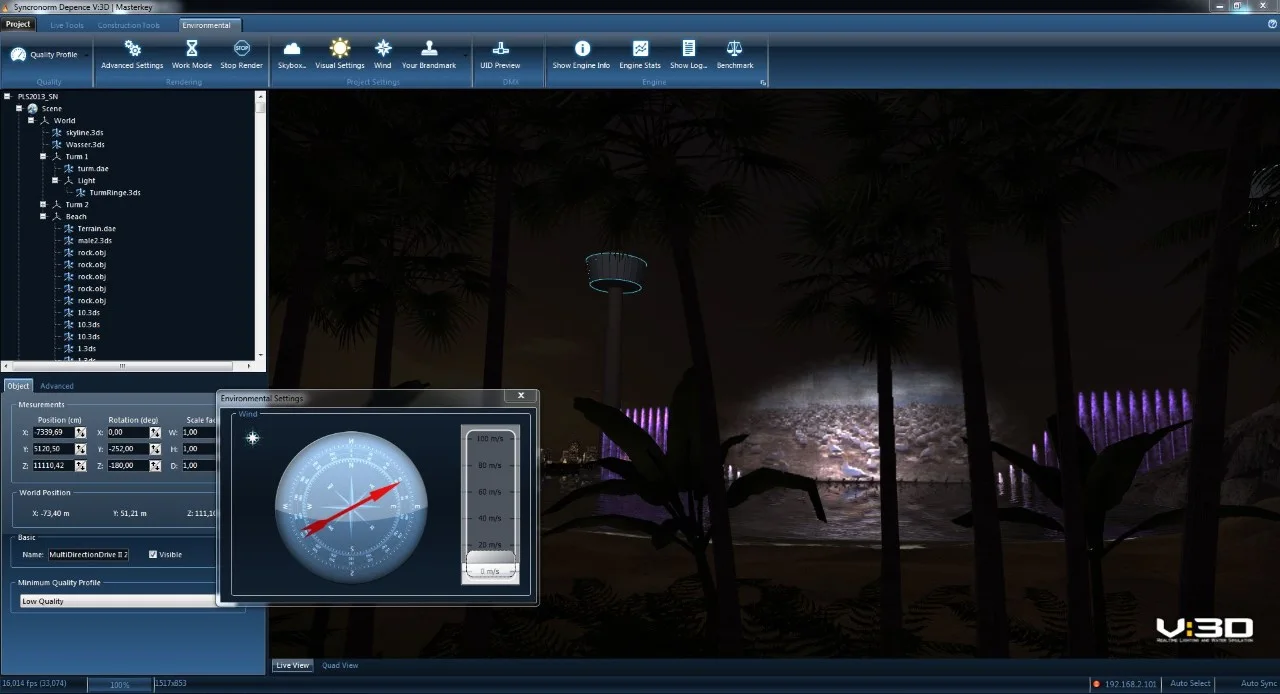Click the wind speed slider handle
This screenshot has width=1280, height=694.
[x=490, y=564]
